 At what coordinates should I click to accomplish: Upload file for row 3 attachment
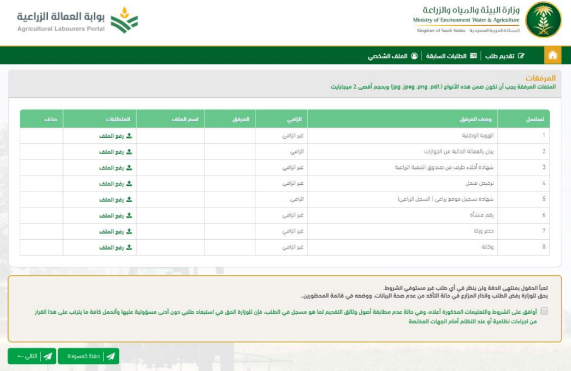[x=115, y=168]
